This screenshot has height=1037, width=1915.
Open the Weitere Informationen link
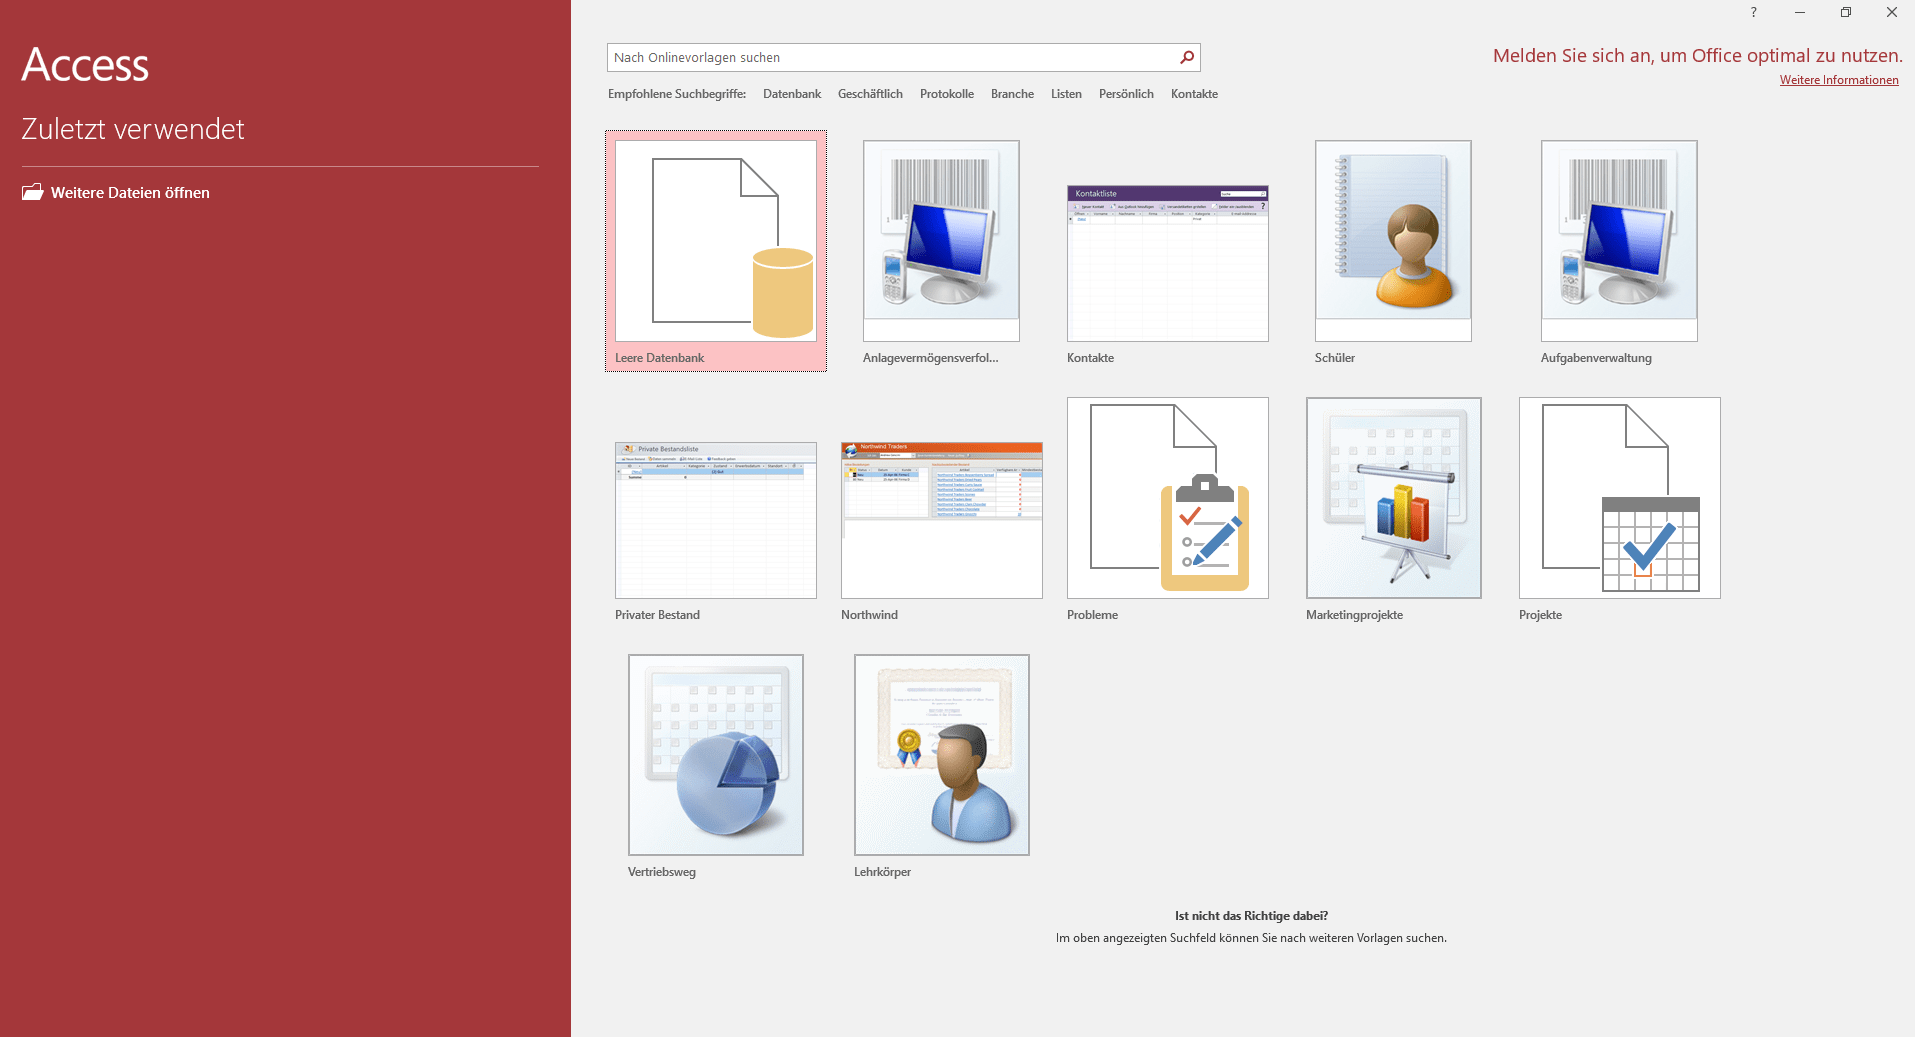pyautogui.click(x=1838, y=80)
